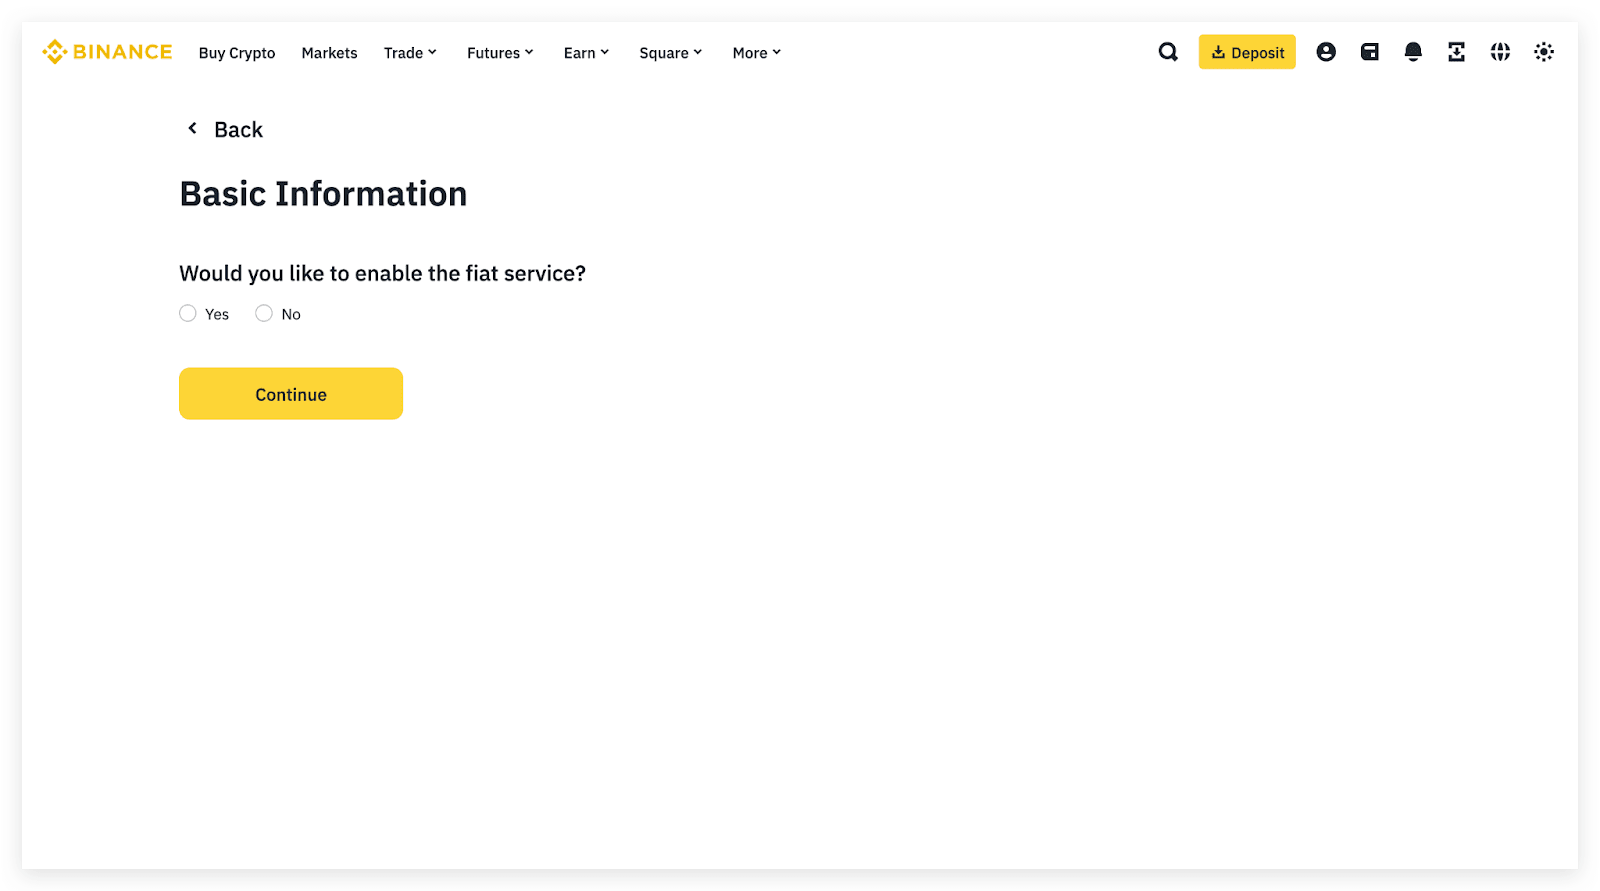Select the Yes radio button
This screenshot has height=891, width=1600.
click(x=188, y=314)
